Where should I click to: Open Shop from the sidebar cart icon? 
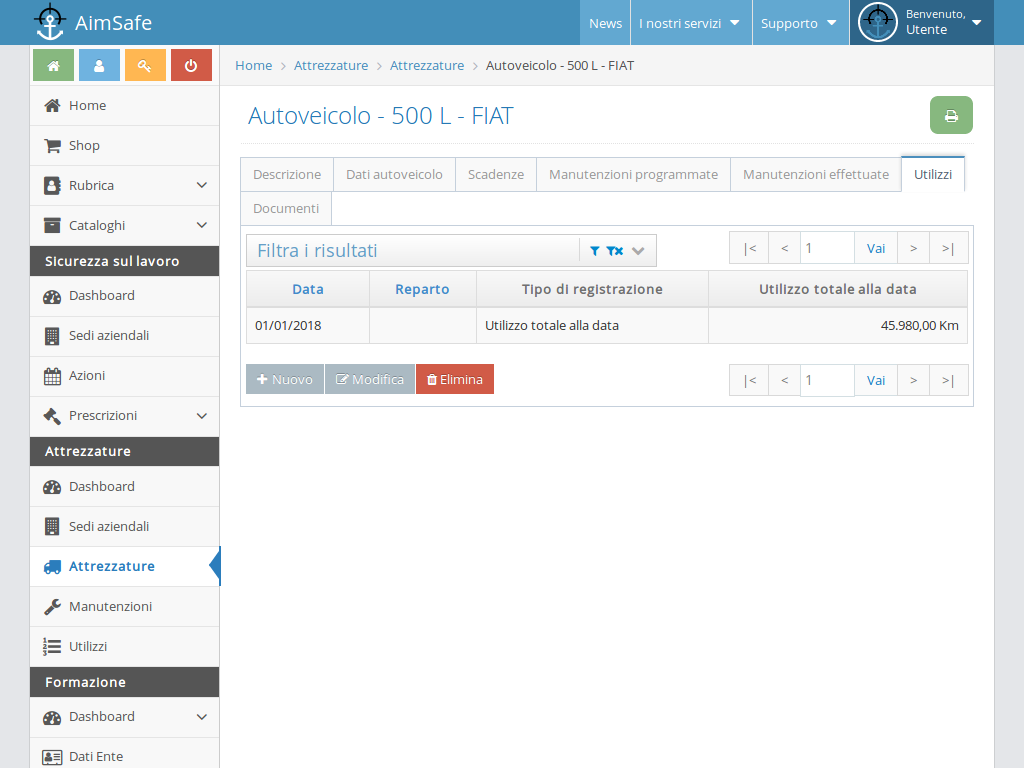(x=125, y=146)
